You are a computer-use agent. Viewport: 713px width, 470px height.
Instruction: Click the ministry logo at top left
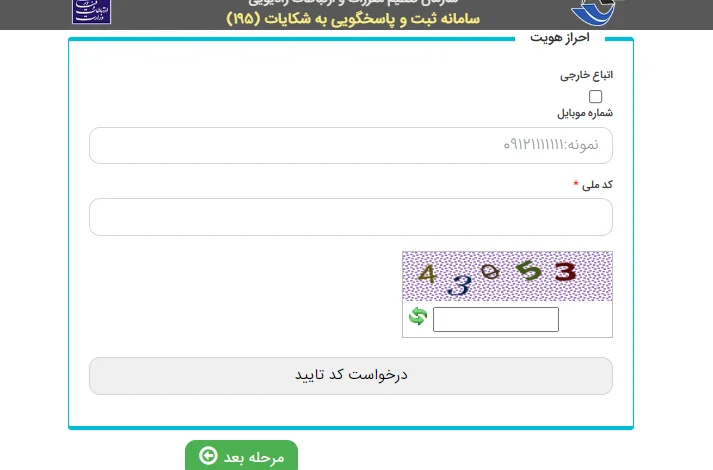coord(91,11)
